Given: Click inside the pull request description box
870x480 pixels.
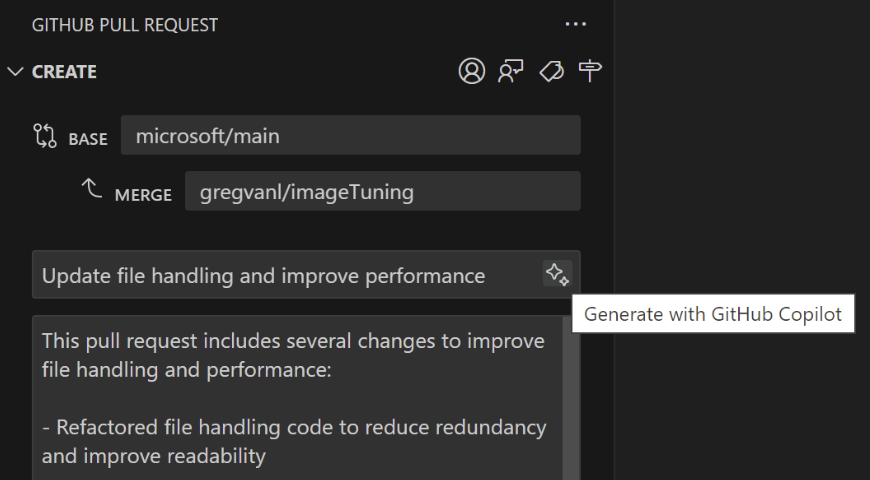Looking at the screenshot, I should click(x=297, y=398).
